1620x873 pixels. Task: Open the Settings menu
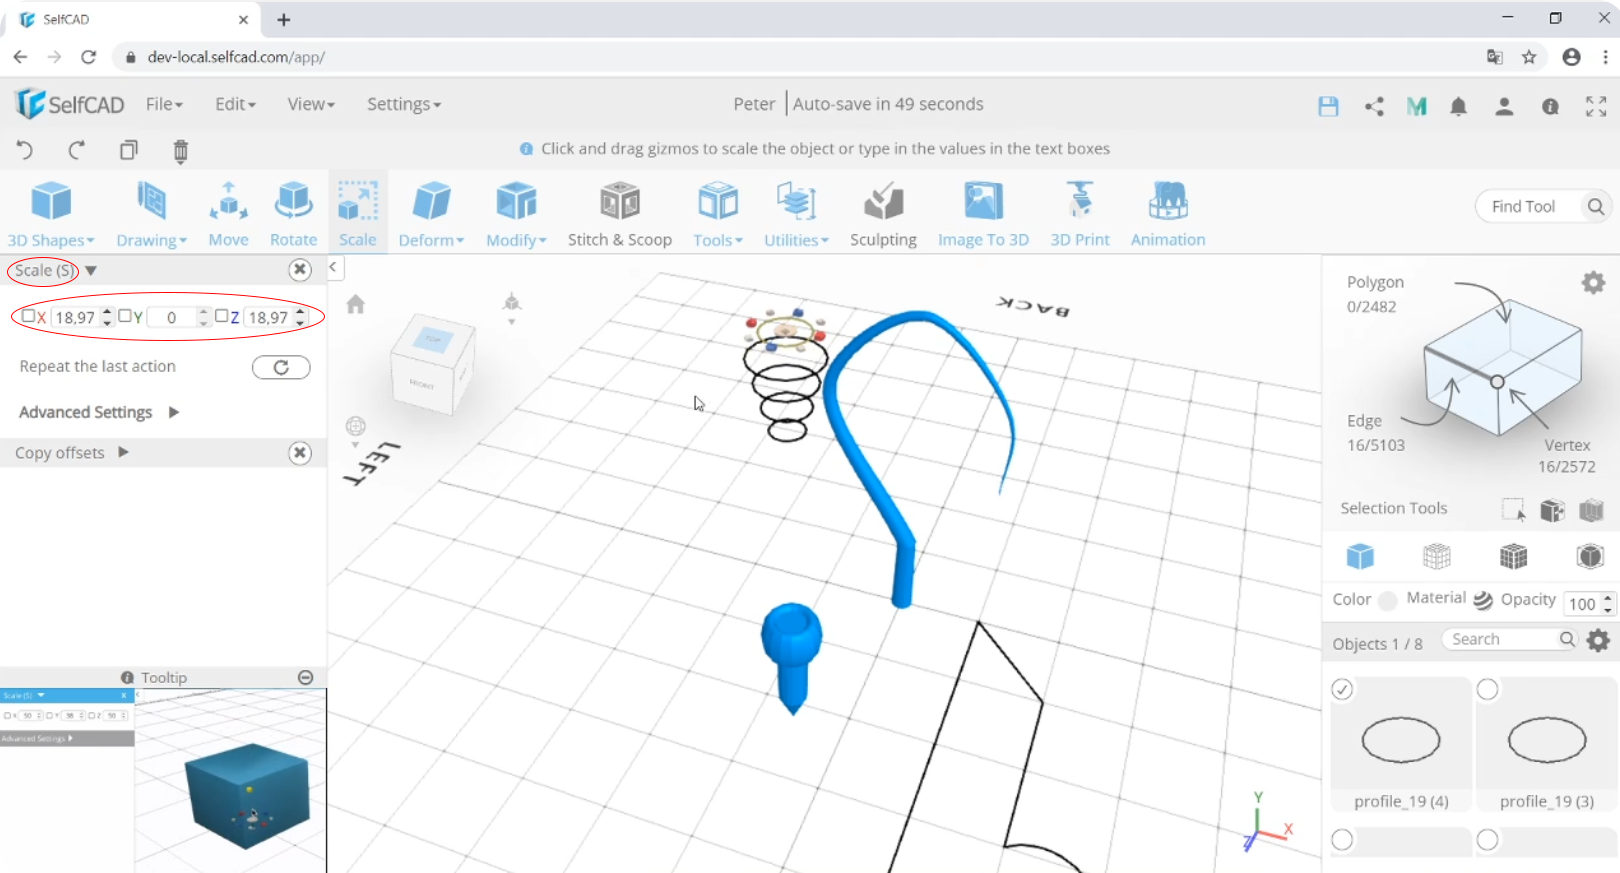click(x=403, y=104)
